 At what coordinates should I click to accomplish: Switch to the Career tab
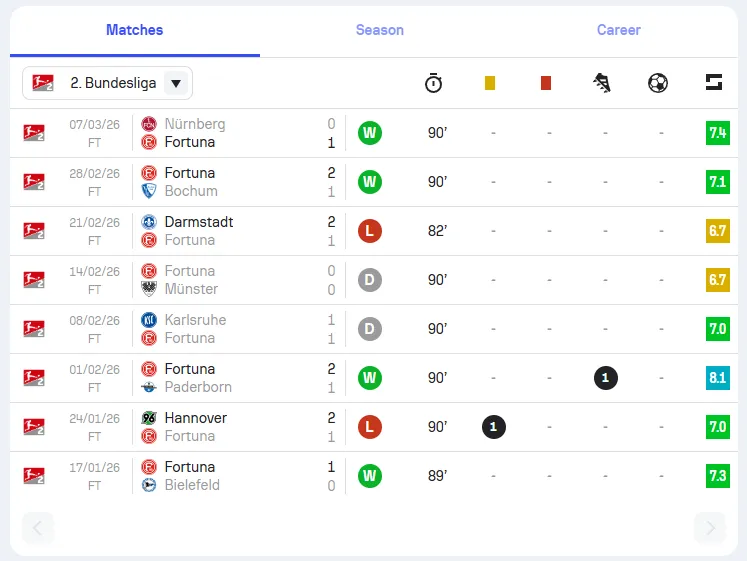619,30
